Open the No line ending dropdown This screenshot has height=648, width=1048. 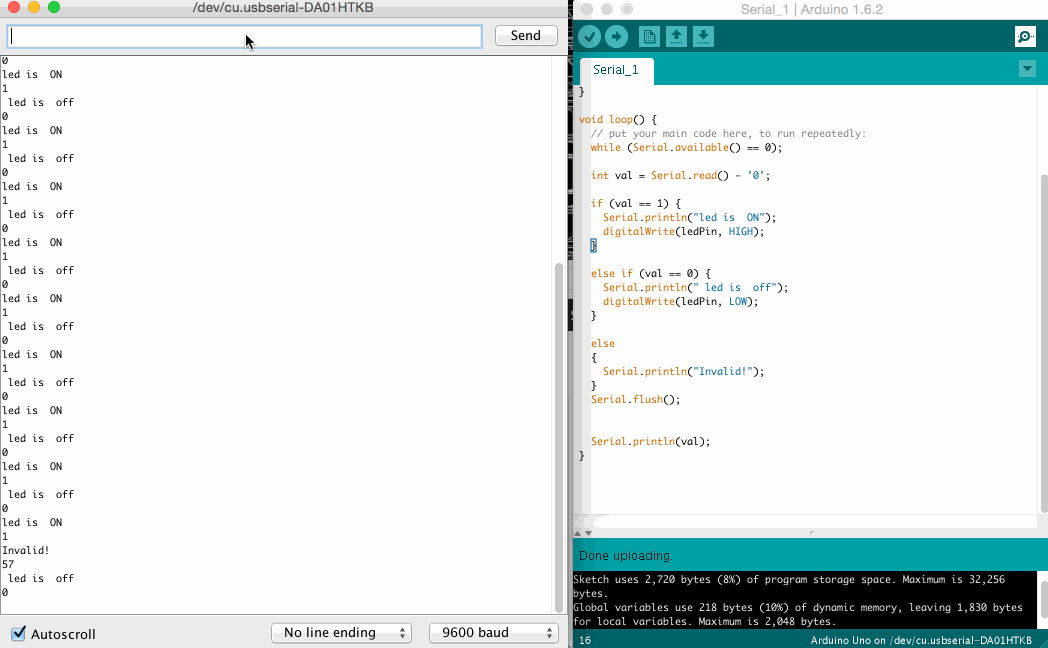coord(341,633)
